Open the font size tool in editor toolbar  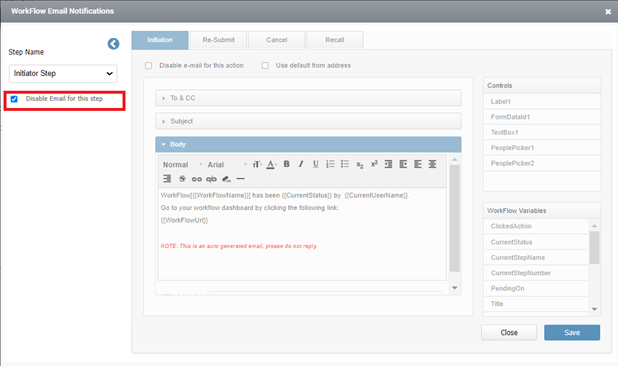click(x=257, y=164)
